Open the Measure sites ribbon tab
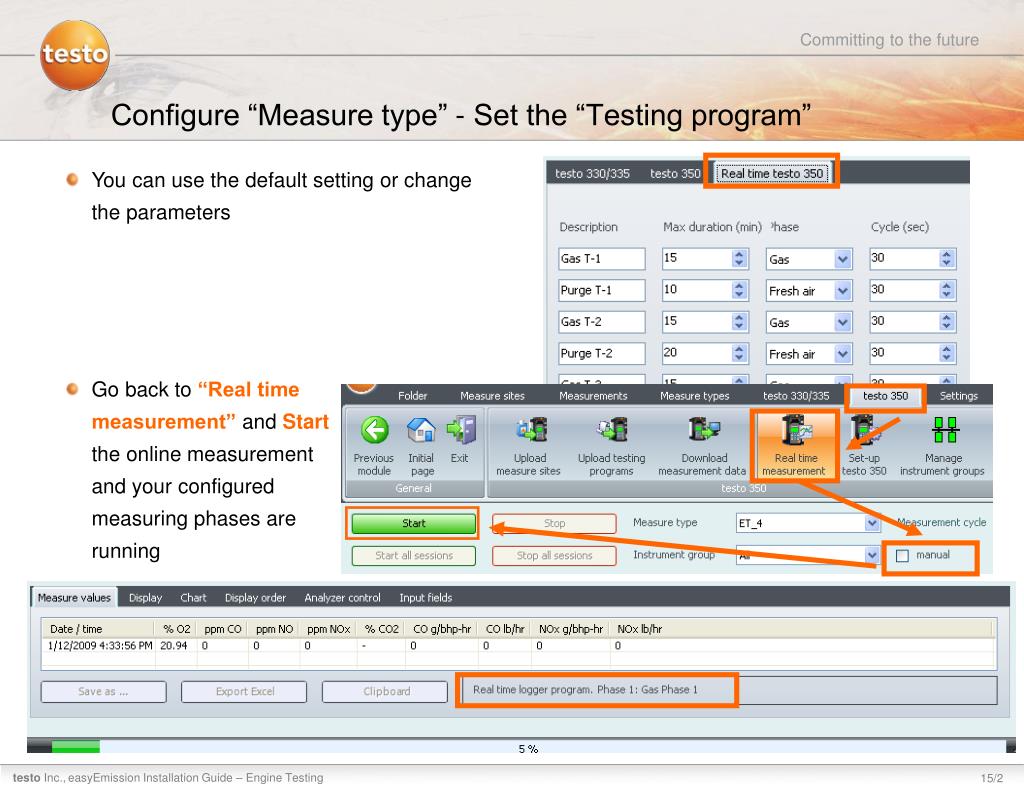Image resolution: width=1024 pixels, height=791 pixels. tap(492, 396)
